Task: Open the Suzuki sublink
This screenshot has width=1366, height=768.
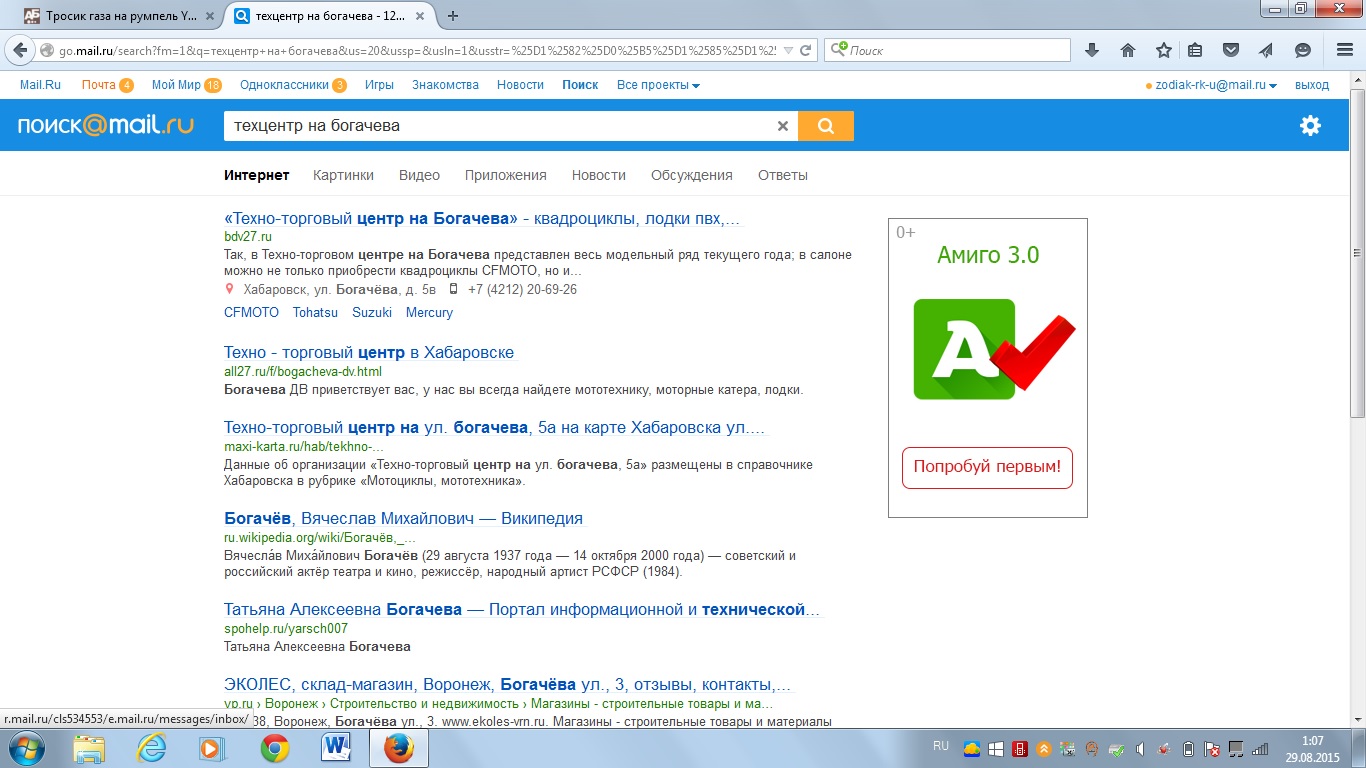Action: click(x=372, y=313)
